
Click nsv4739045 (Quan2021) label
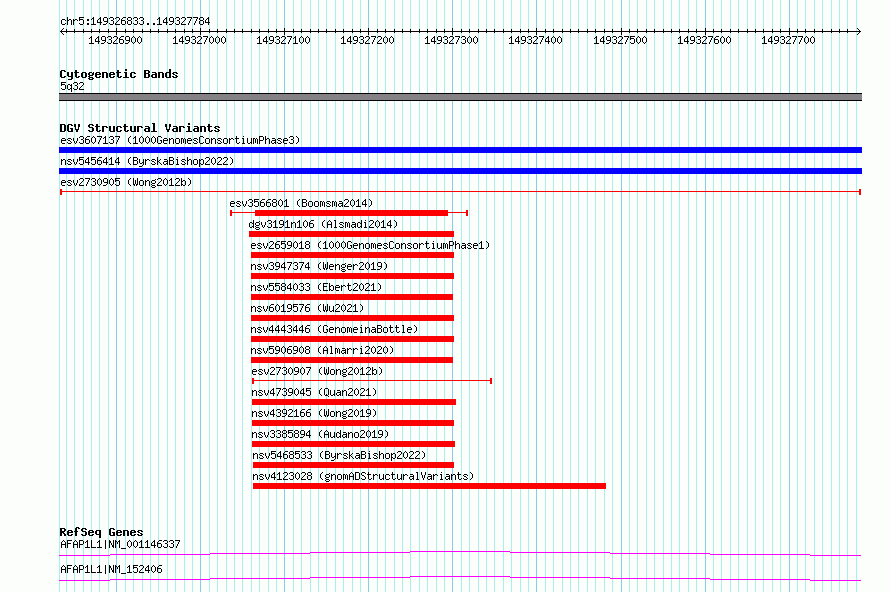(314, 392)
